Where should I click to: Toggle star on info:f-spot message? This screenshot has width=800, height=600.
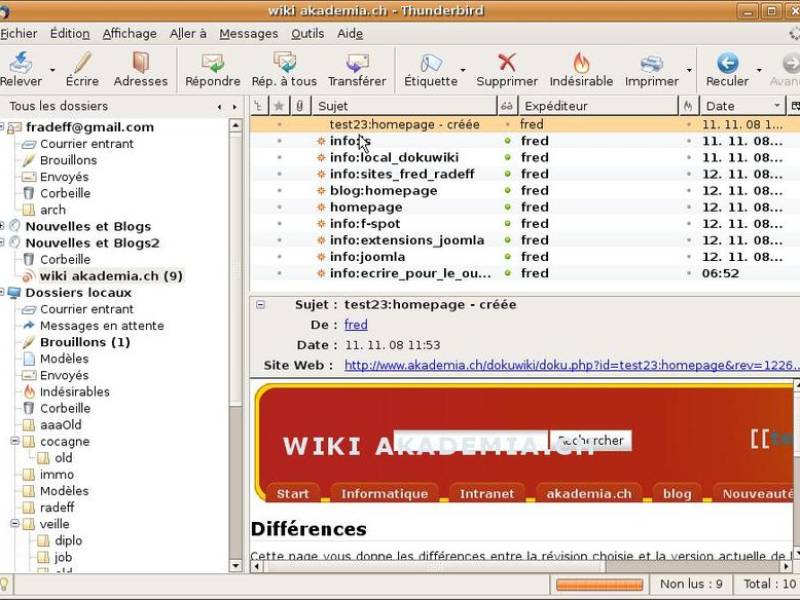point(279,223)
